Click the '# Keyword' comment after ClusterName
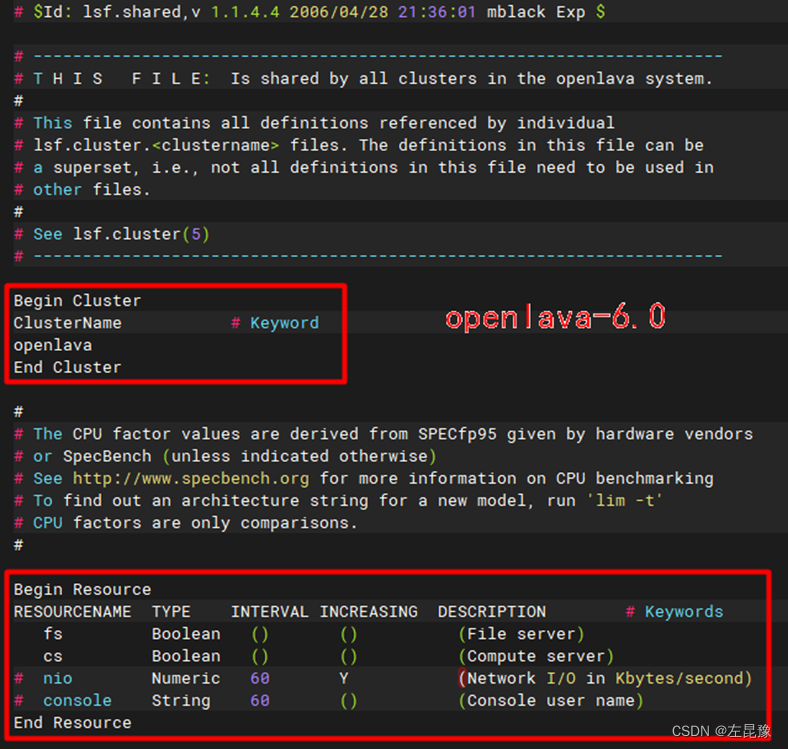Screen dimensions: 788x749 275,323
